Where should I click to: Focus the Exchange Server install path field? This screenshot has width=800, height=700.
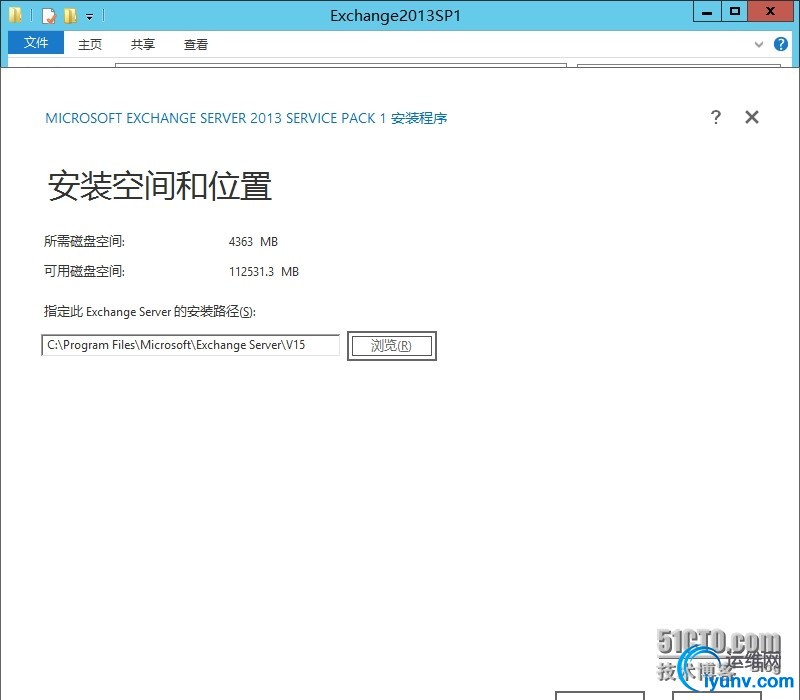coord(190,345)
